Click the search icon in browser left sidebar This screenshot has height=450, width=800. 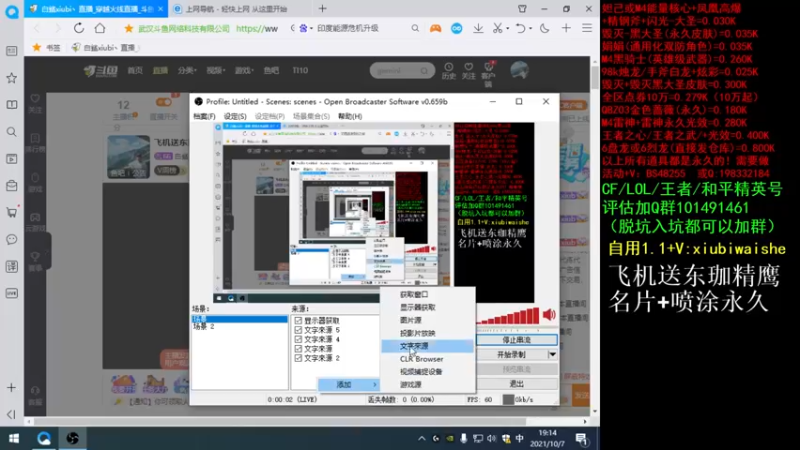[11, 132]
